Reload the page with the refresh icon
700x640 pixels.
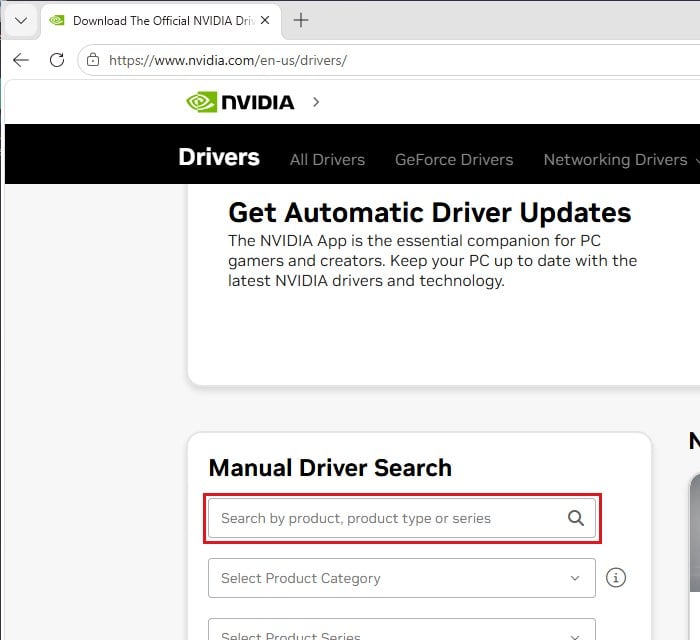(x=57, y=60)
